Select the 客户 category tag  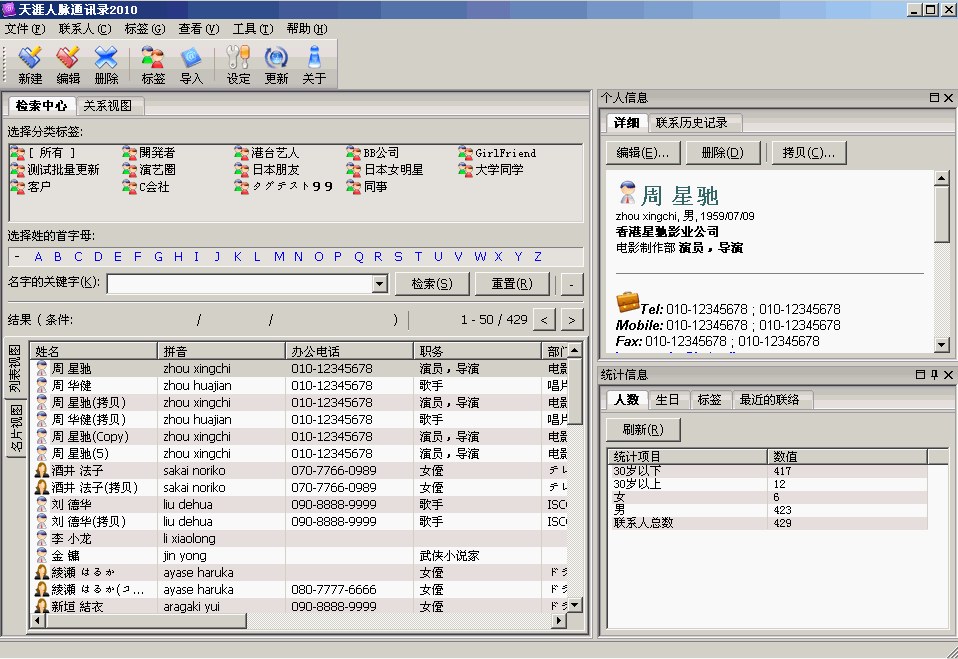coord(31,187)
